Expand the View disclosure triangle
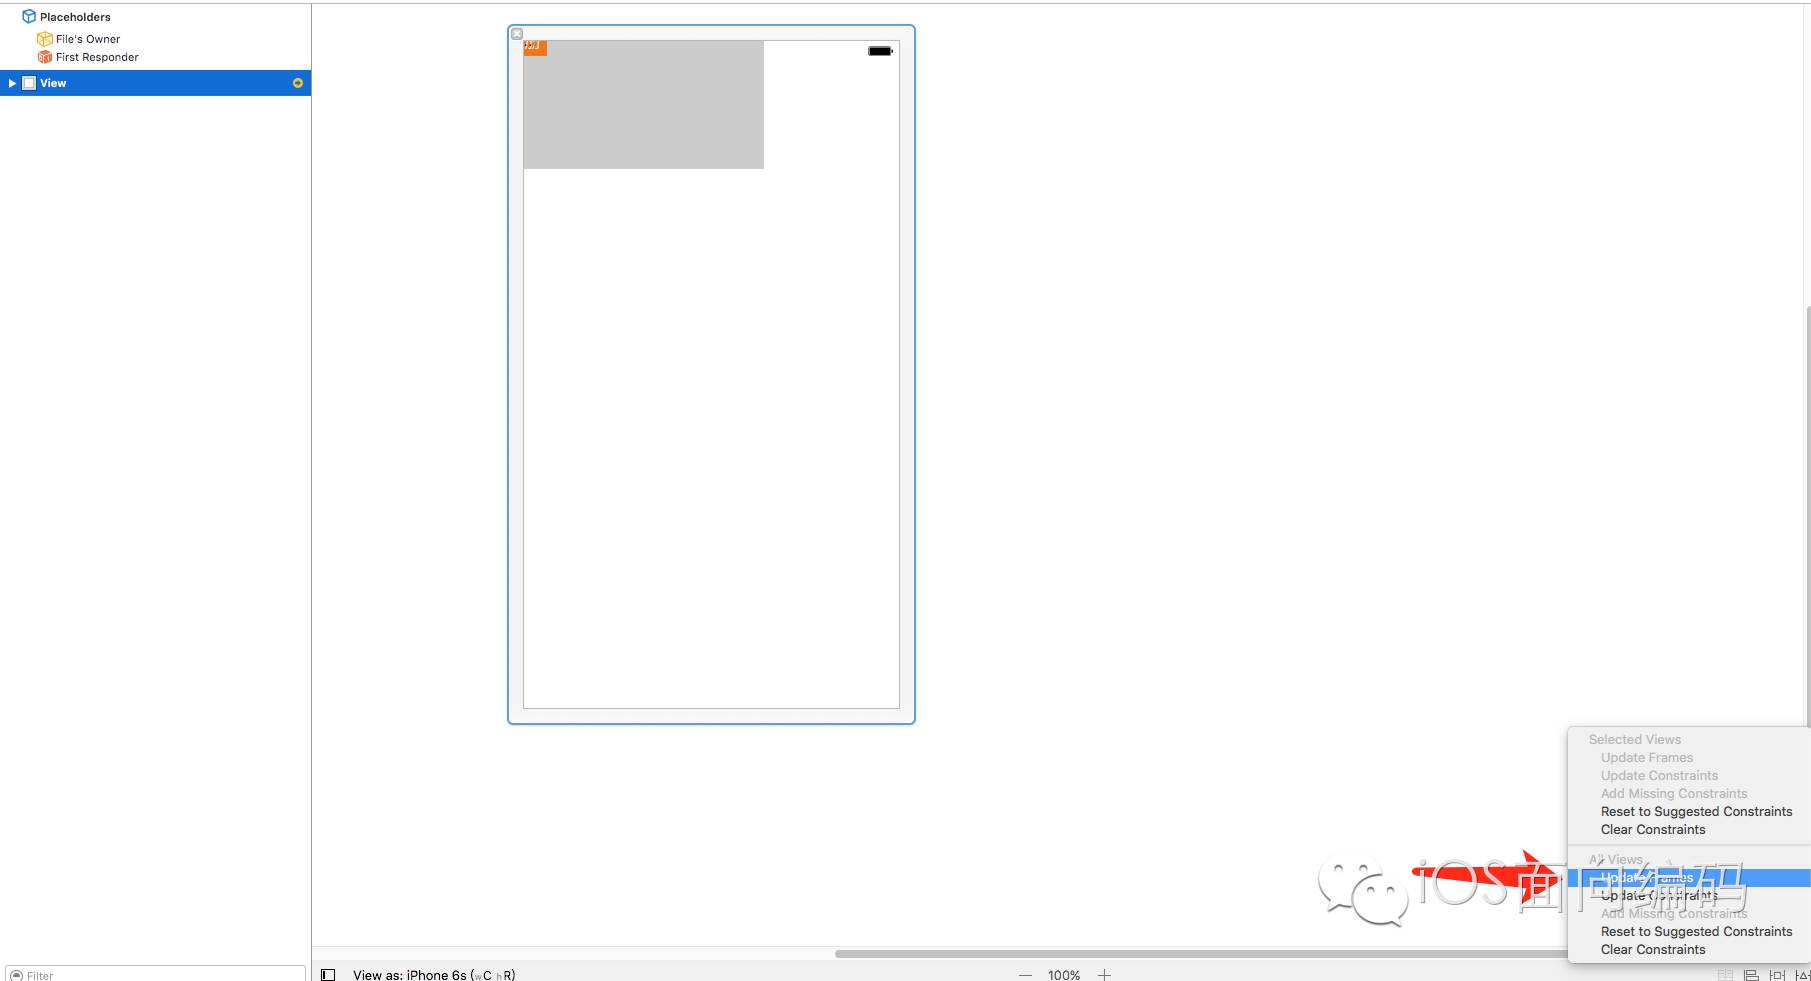The height and width of the screenshot is (981, 1811). tap(12, 83)
